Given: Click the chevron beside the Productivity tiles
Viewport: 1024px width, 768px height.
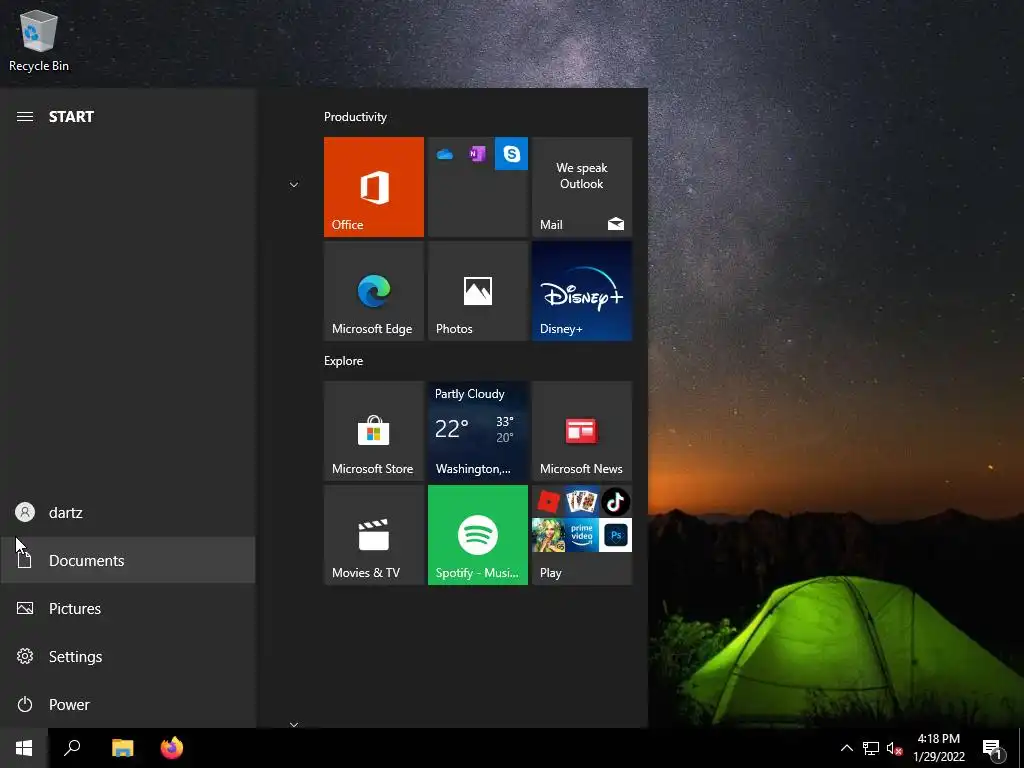Looking at the screenshot, I should [294, 185].
